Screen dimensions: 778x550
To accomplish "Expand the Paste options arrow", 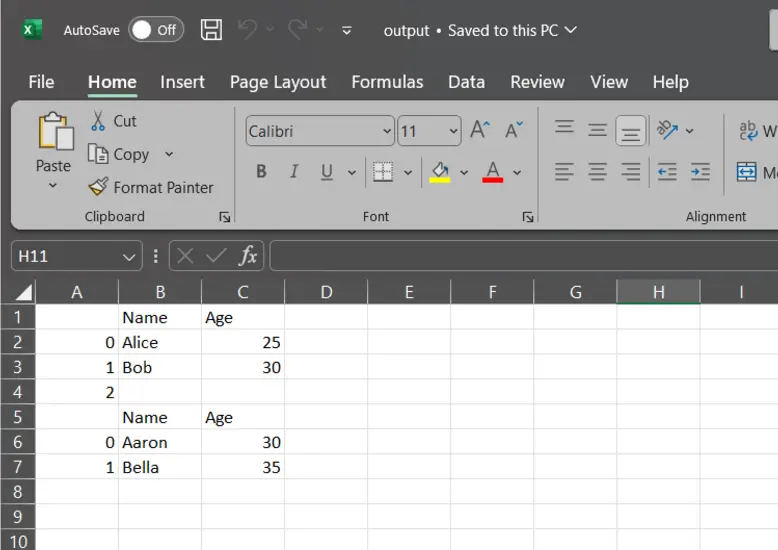I will (x=53, y=185).
